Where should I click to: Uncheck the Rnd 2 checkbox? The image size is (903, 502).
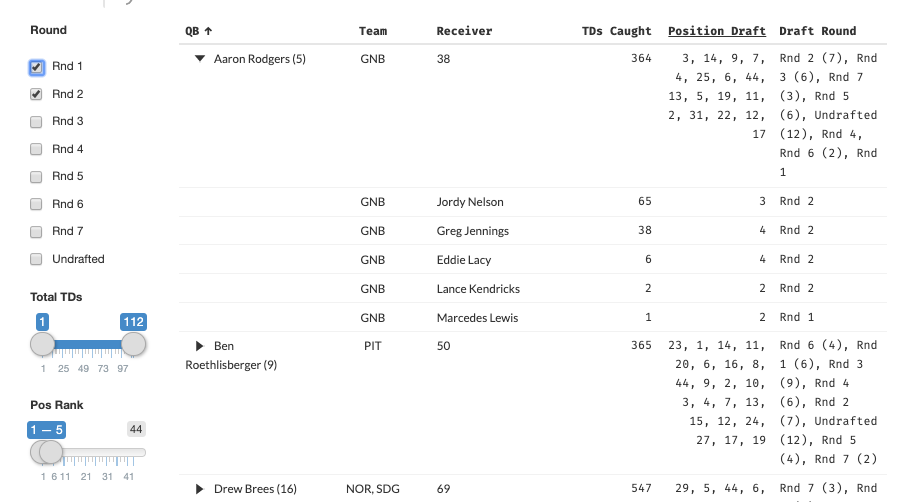(37, 94)
